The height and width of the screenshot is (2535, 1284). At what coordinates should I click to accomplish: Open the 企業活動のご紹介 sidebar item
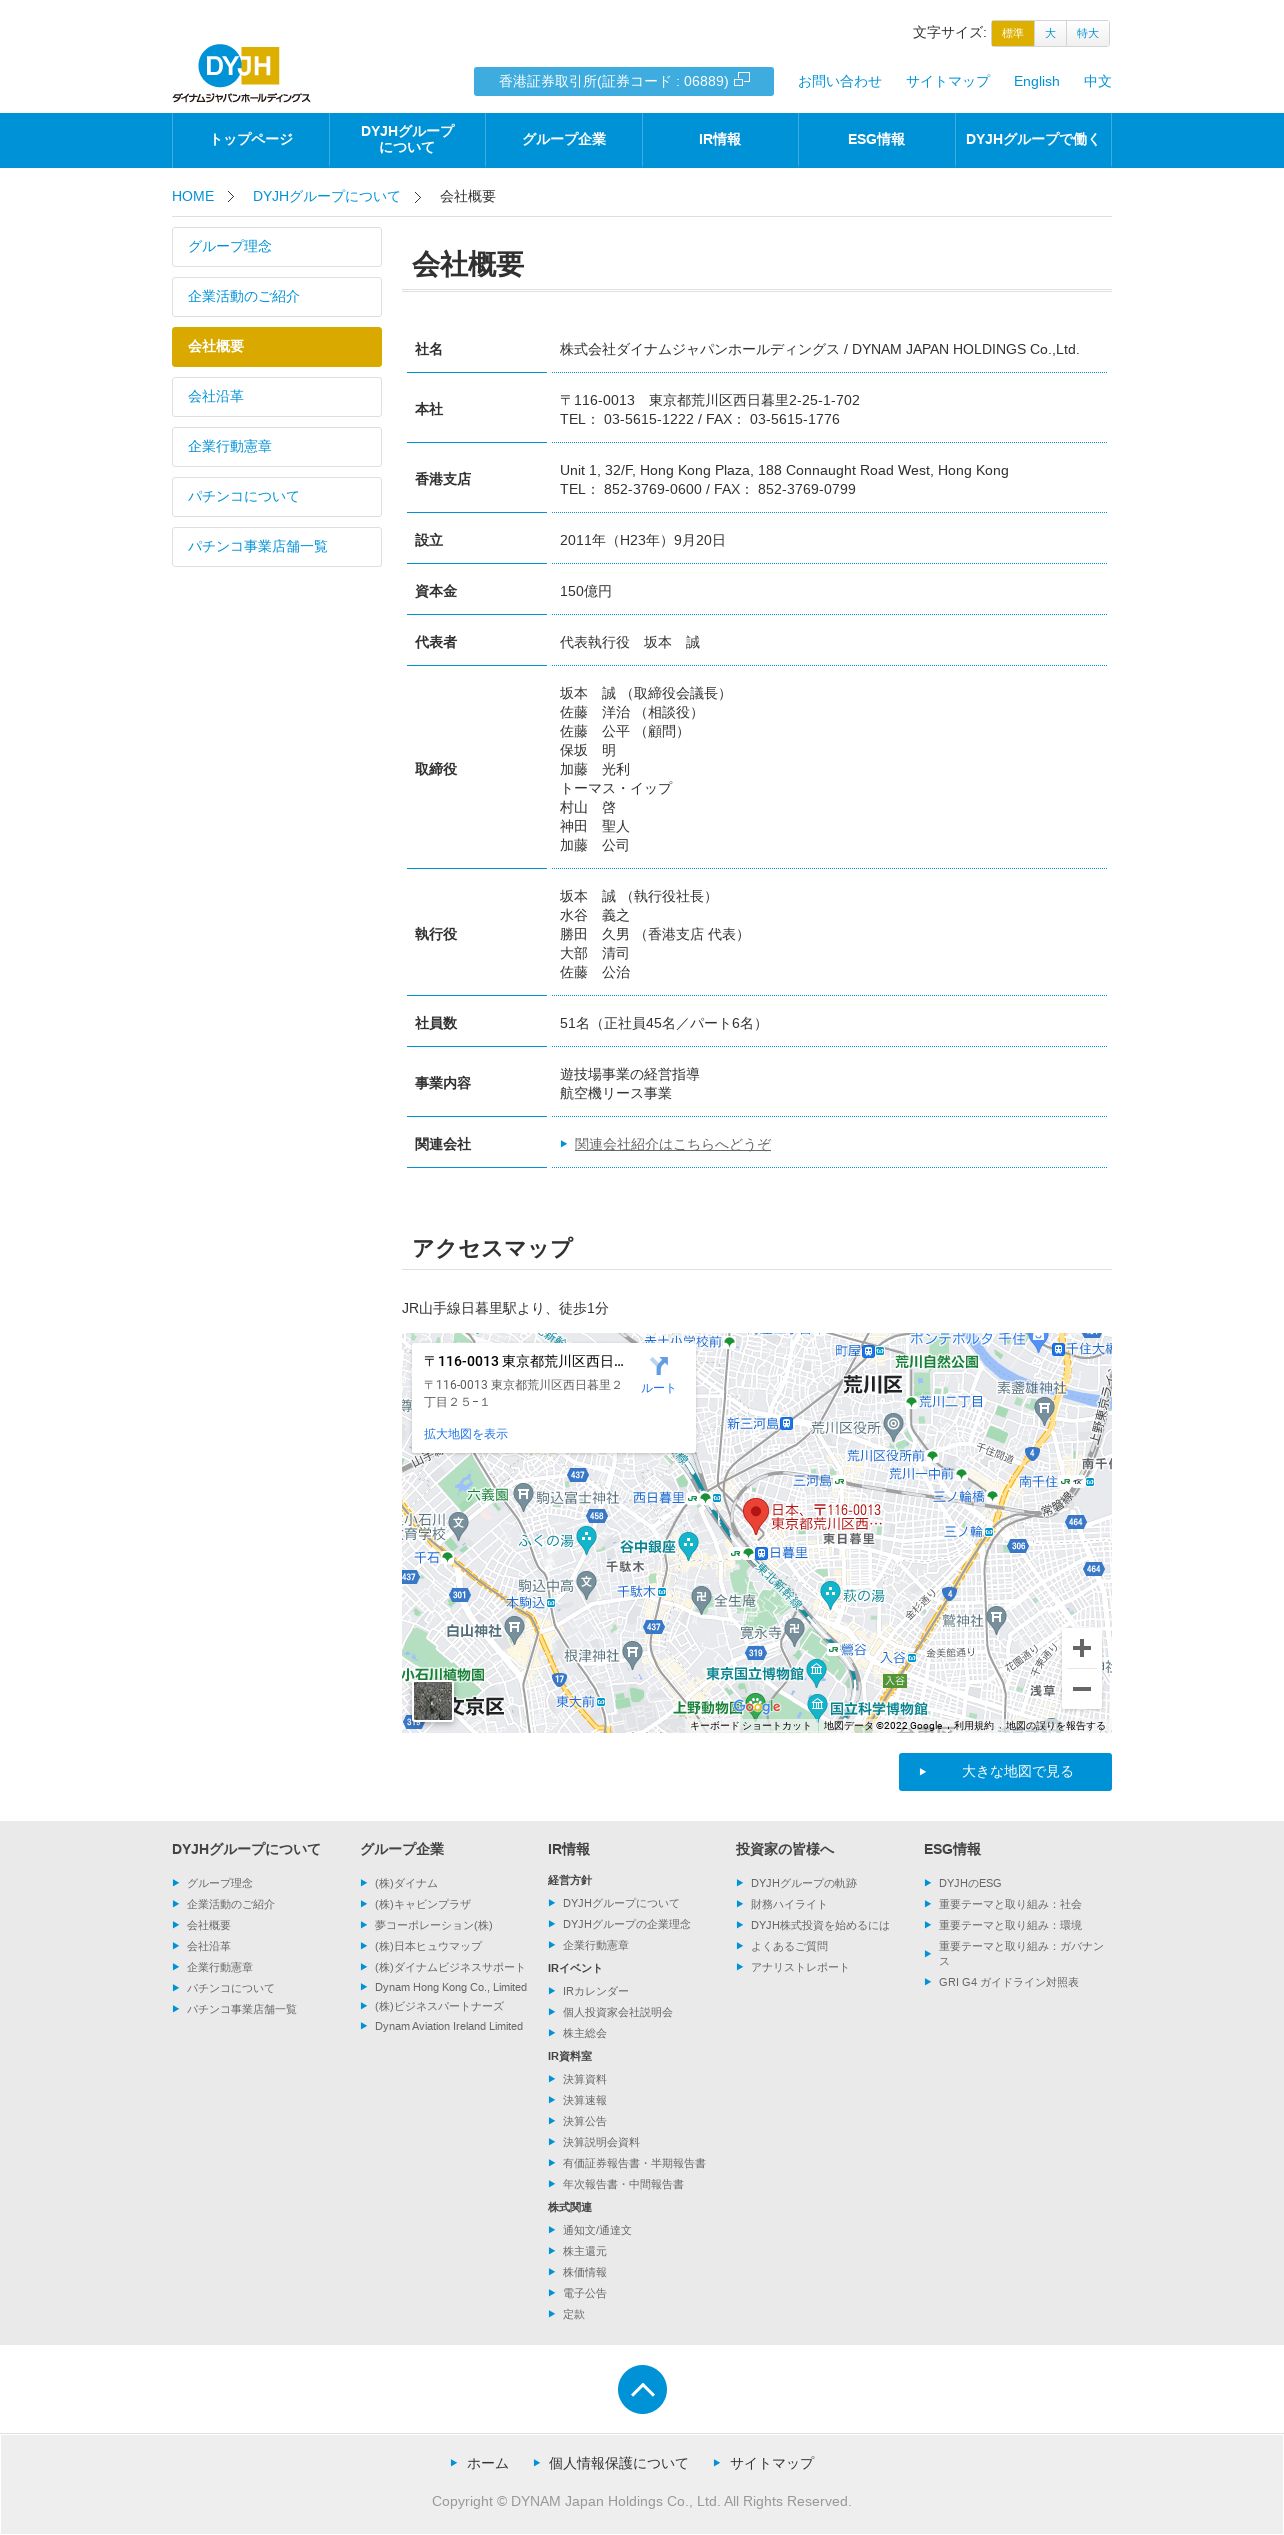click(x=277, y=297)
